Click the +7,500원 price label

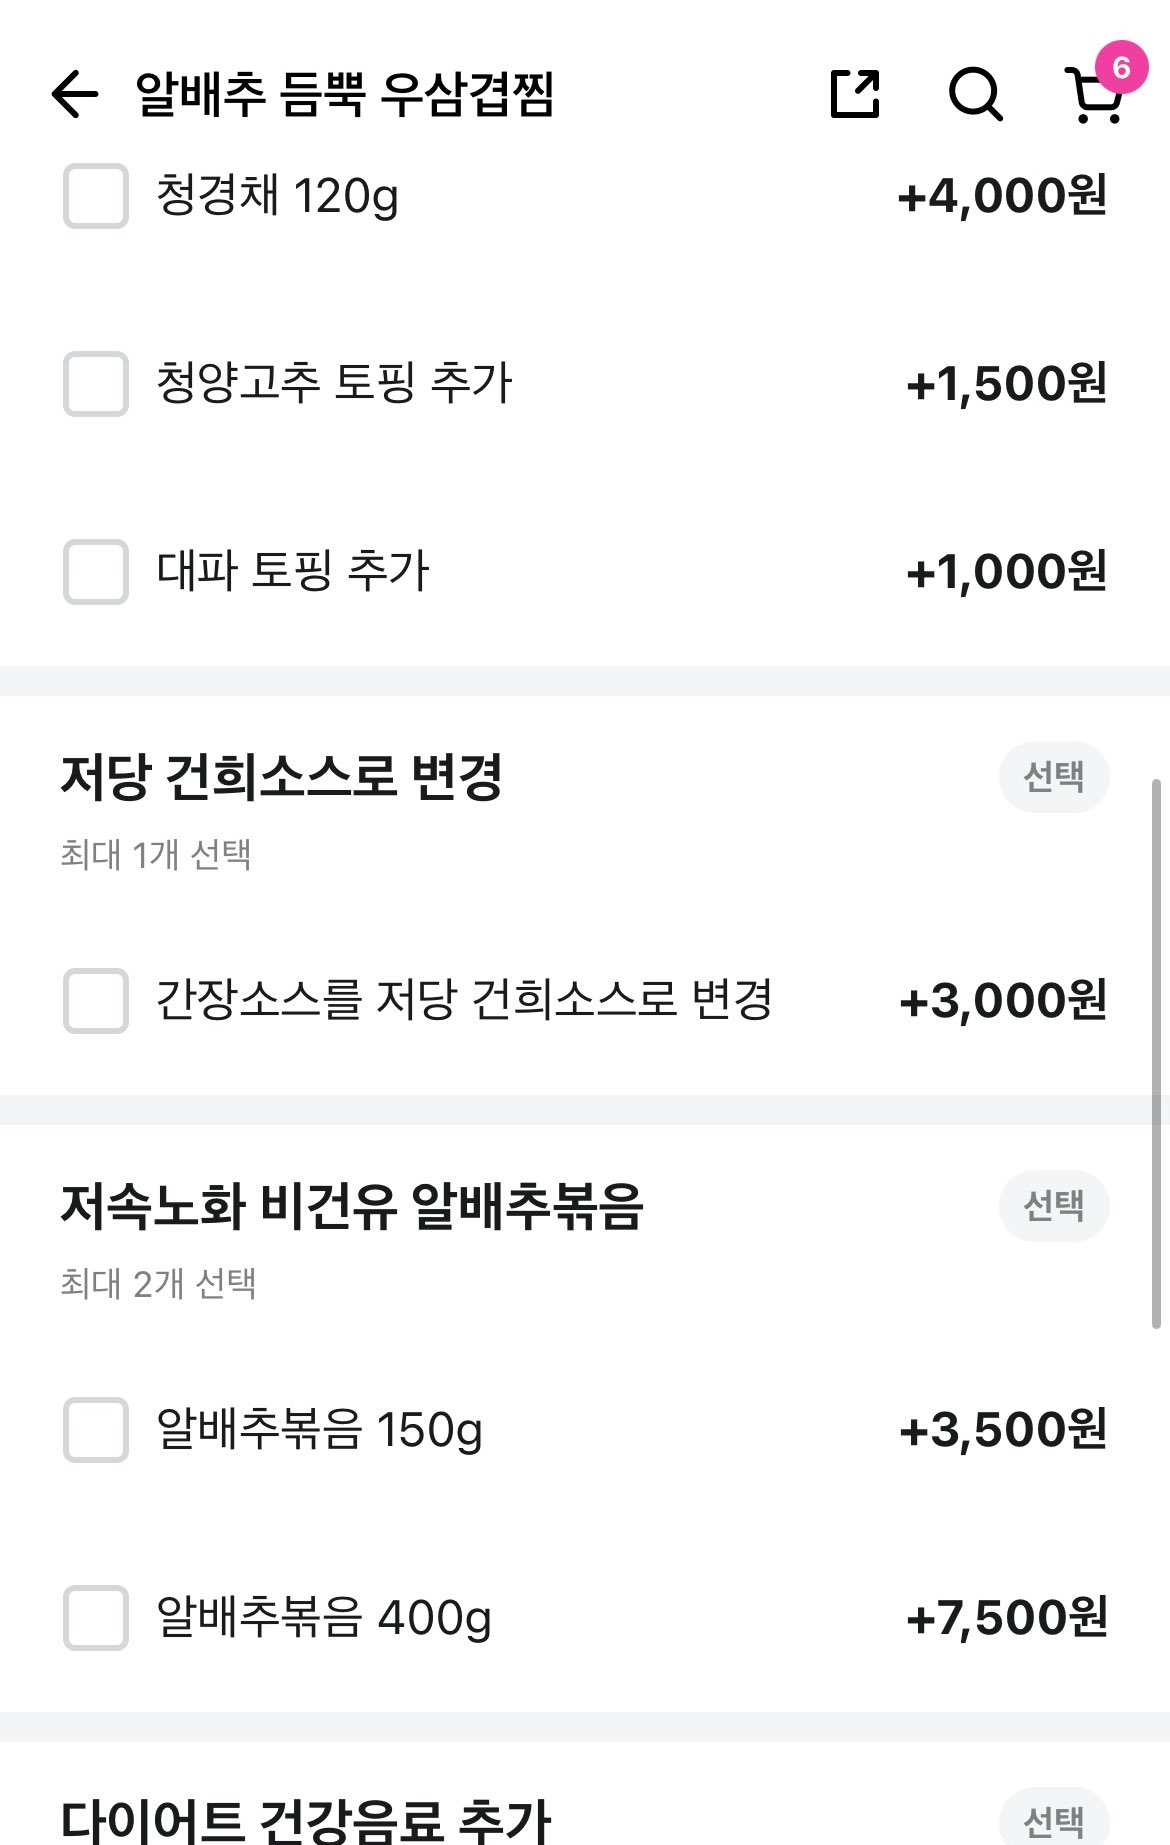[x=1006, y=1617]
